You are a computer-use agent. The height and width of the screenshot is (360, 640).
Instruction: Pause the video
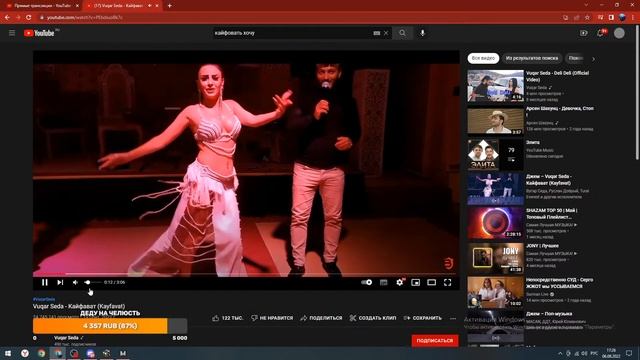point(44,282)
